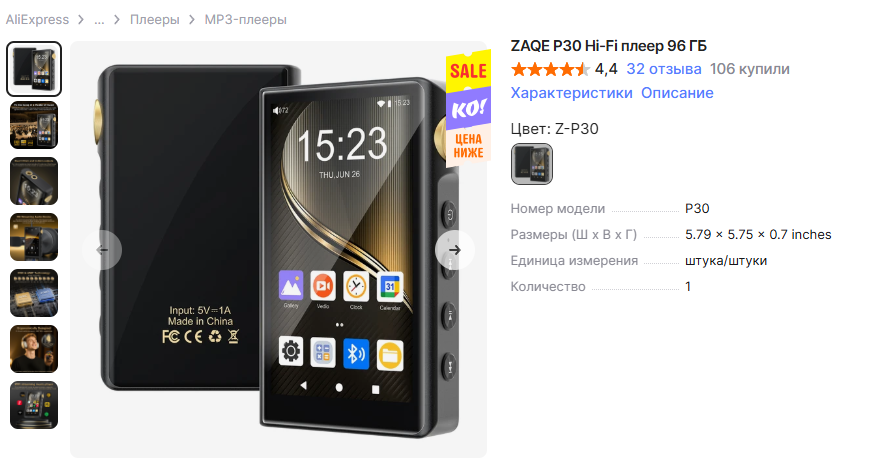
Task: Open MP3-плееры breadcrumb category
Action: (245, 20)
